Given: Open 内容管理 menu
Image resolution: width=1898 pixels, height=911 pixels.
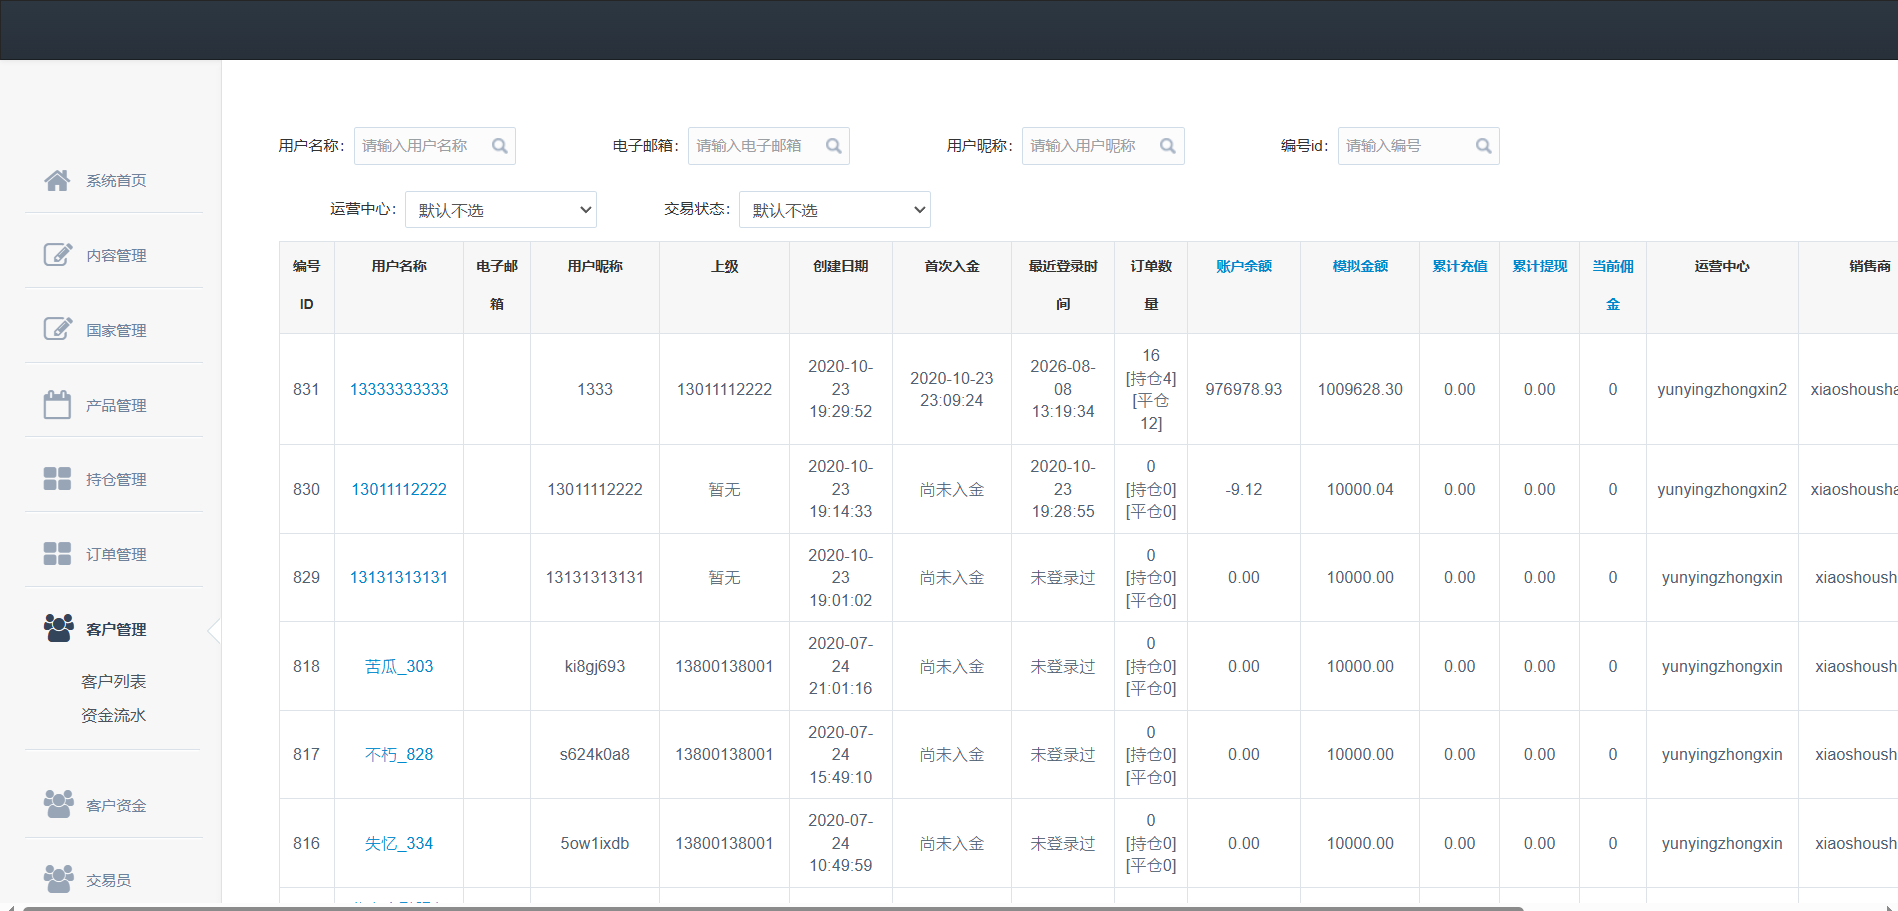Looking at the screenshot, I should pos(116,256).
